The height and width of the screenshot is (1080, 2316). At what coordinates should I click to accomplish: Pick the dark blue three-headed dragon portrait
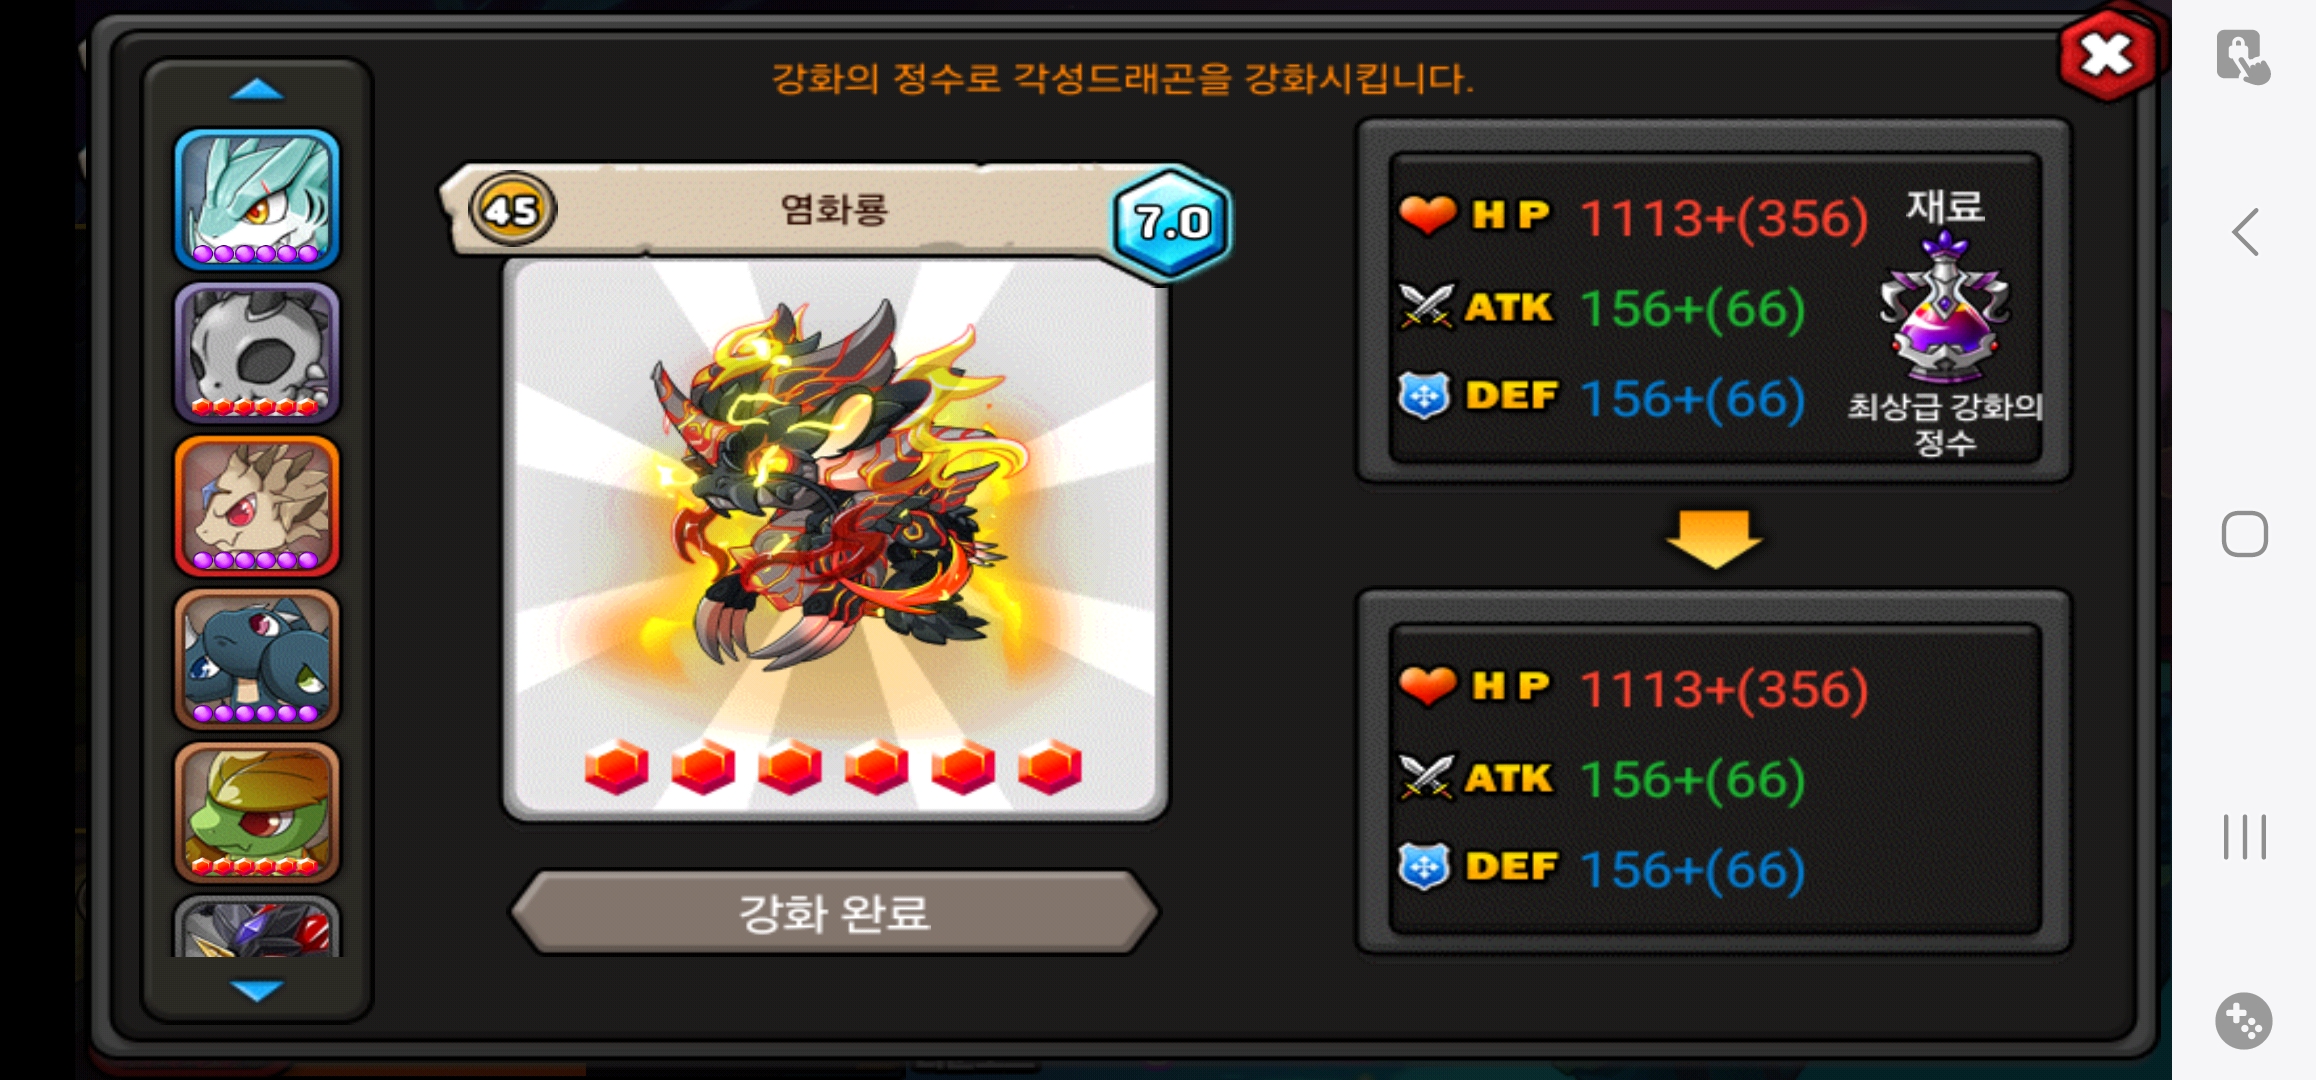[x=257, y=658]
